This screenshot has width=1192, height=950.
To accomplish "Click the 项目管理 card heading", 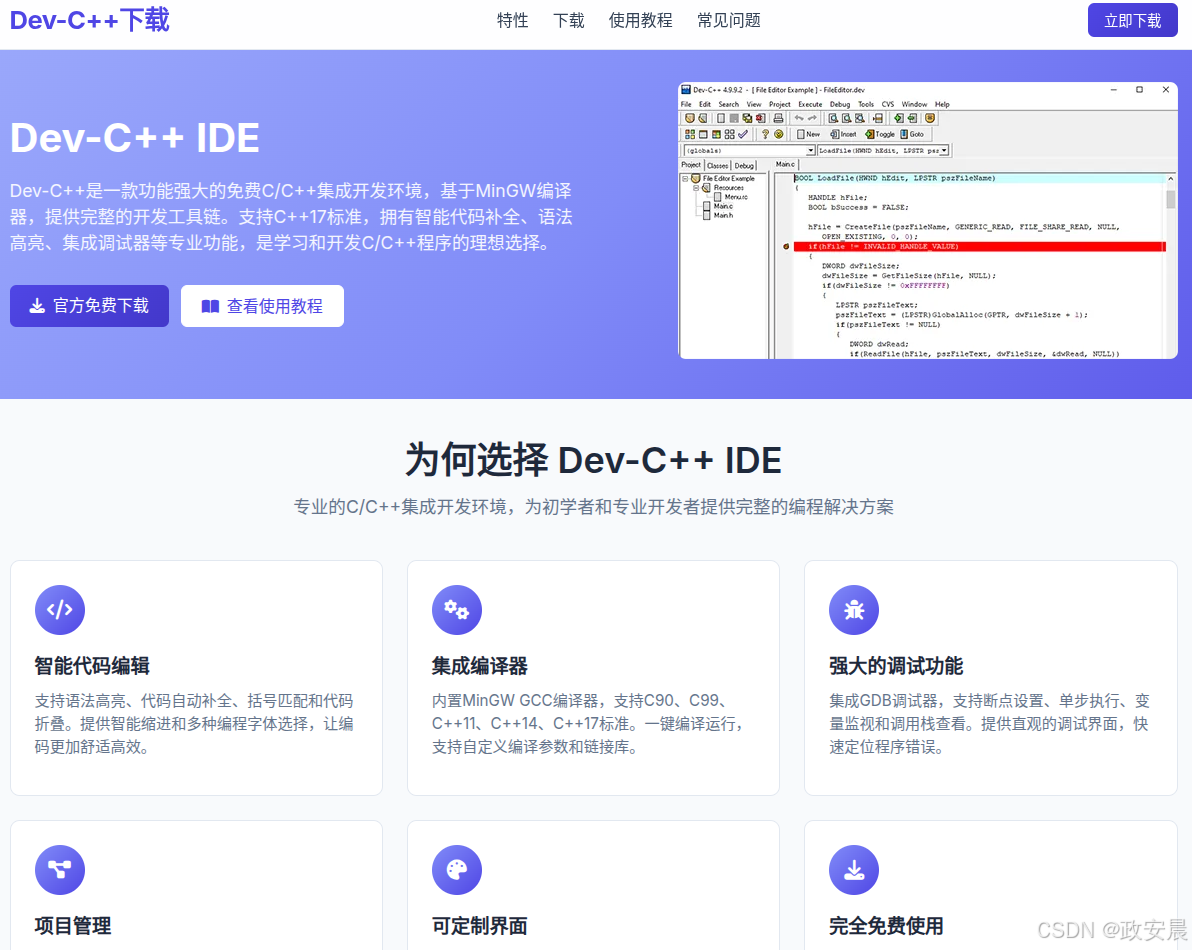I will (73, 926).
